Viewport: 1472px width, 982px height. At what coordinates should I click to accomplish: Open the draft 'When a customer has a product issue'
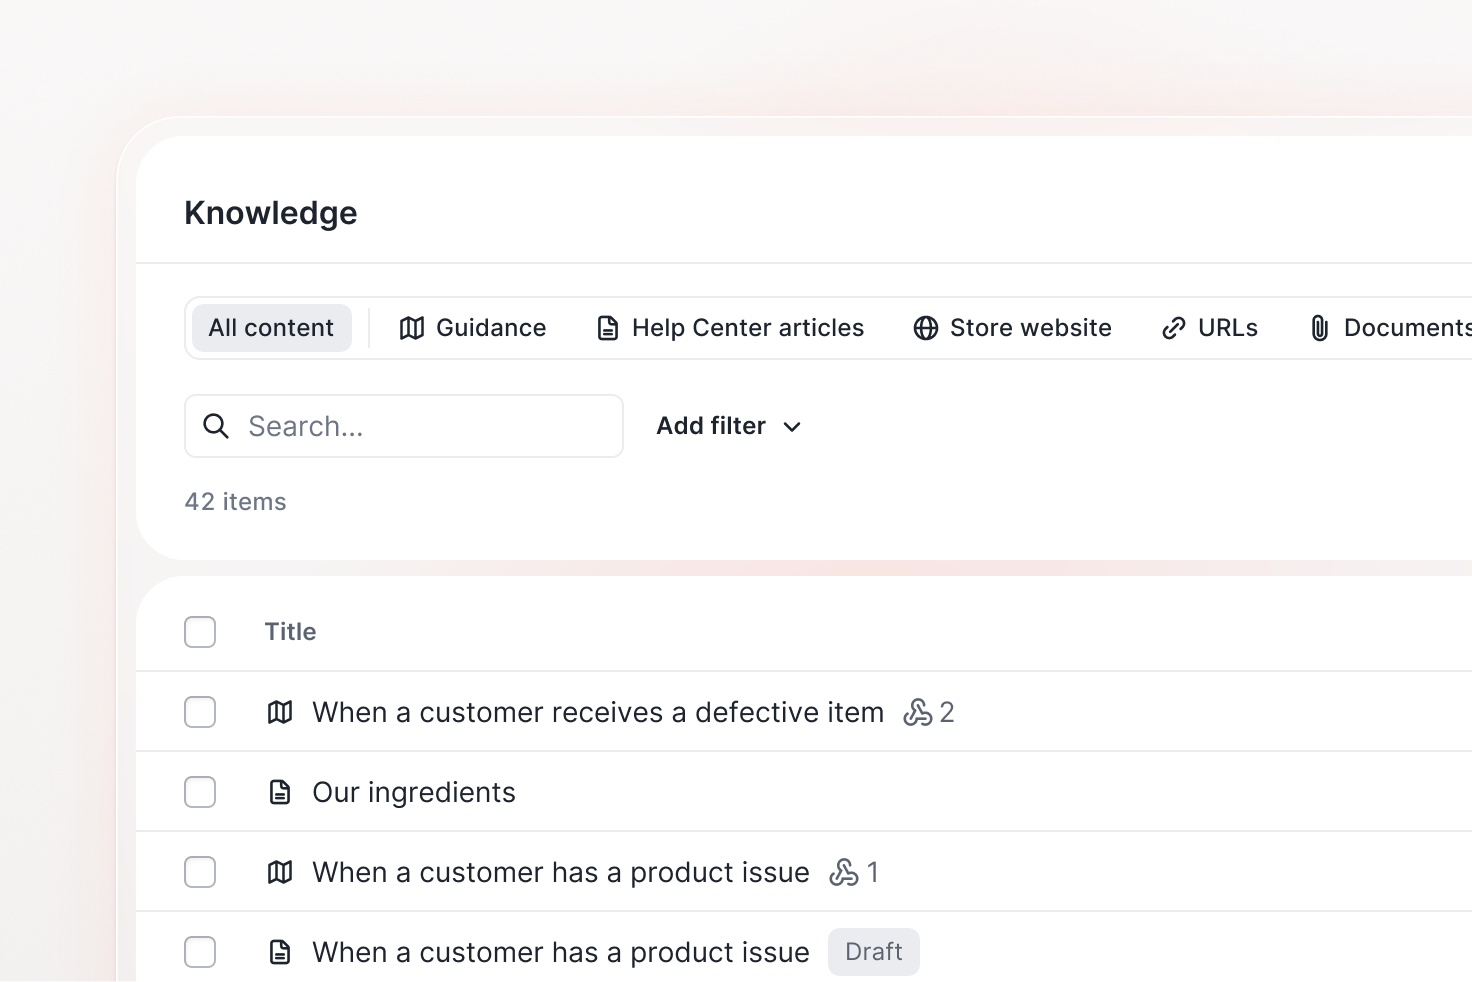(x=561, y=952)
